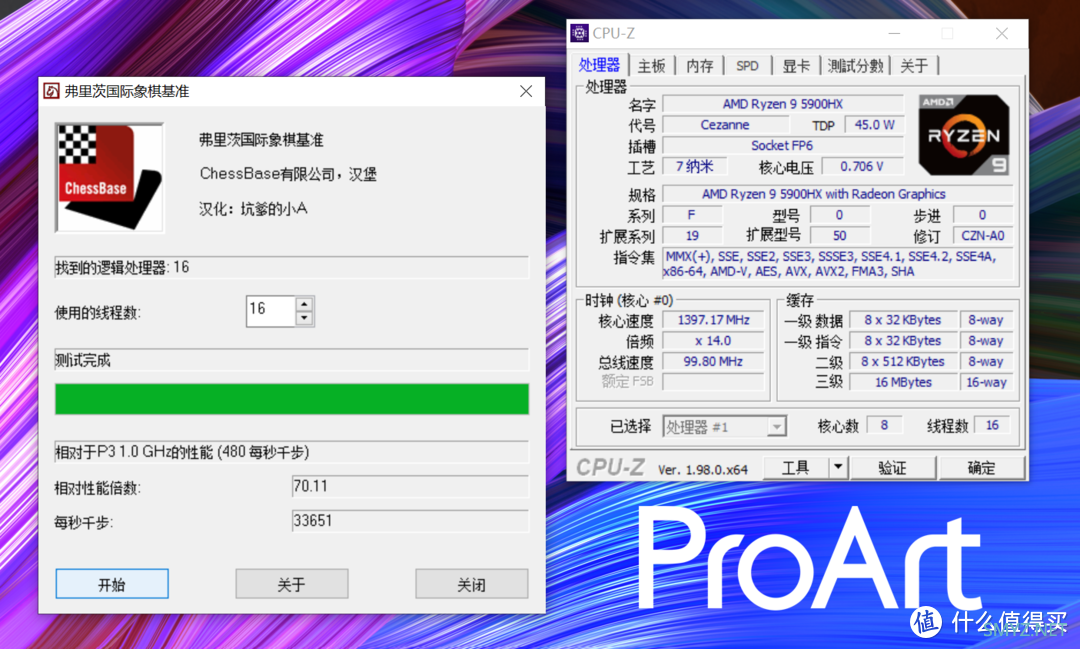Click the 开始 button to start benchmark
Image resolution: width=1080 pixels, height=649 pixels.
click(x=112, y=584)
